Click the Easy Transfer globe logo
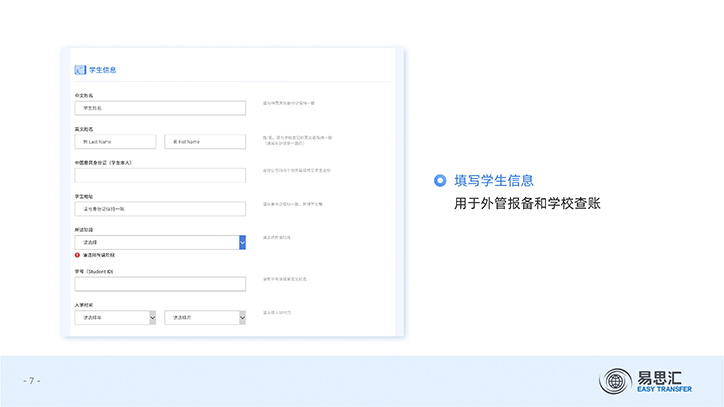Image resolution: width=724 pixels, height=407 pixels. pos(615,381)
